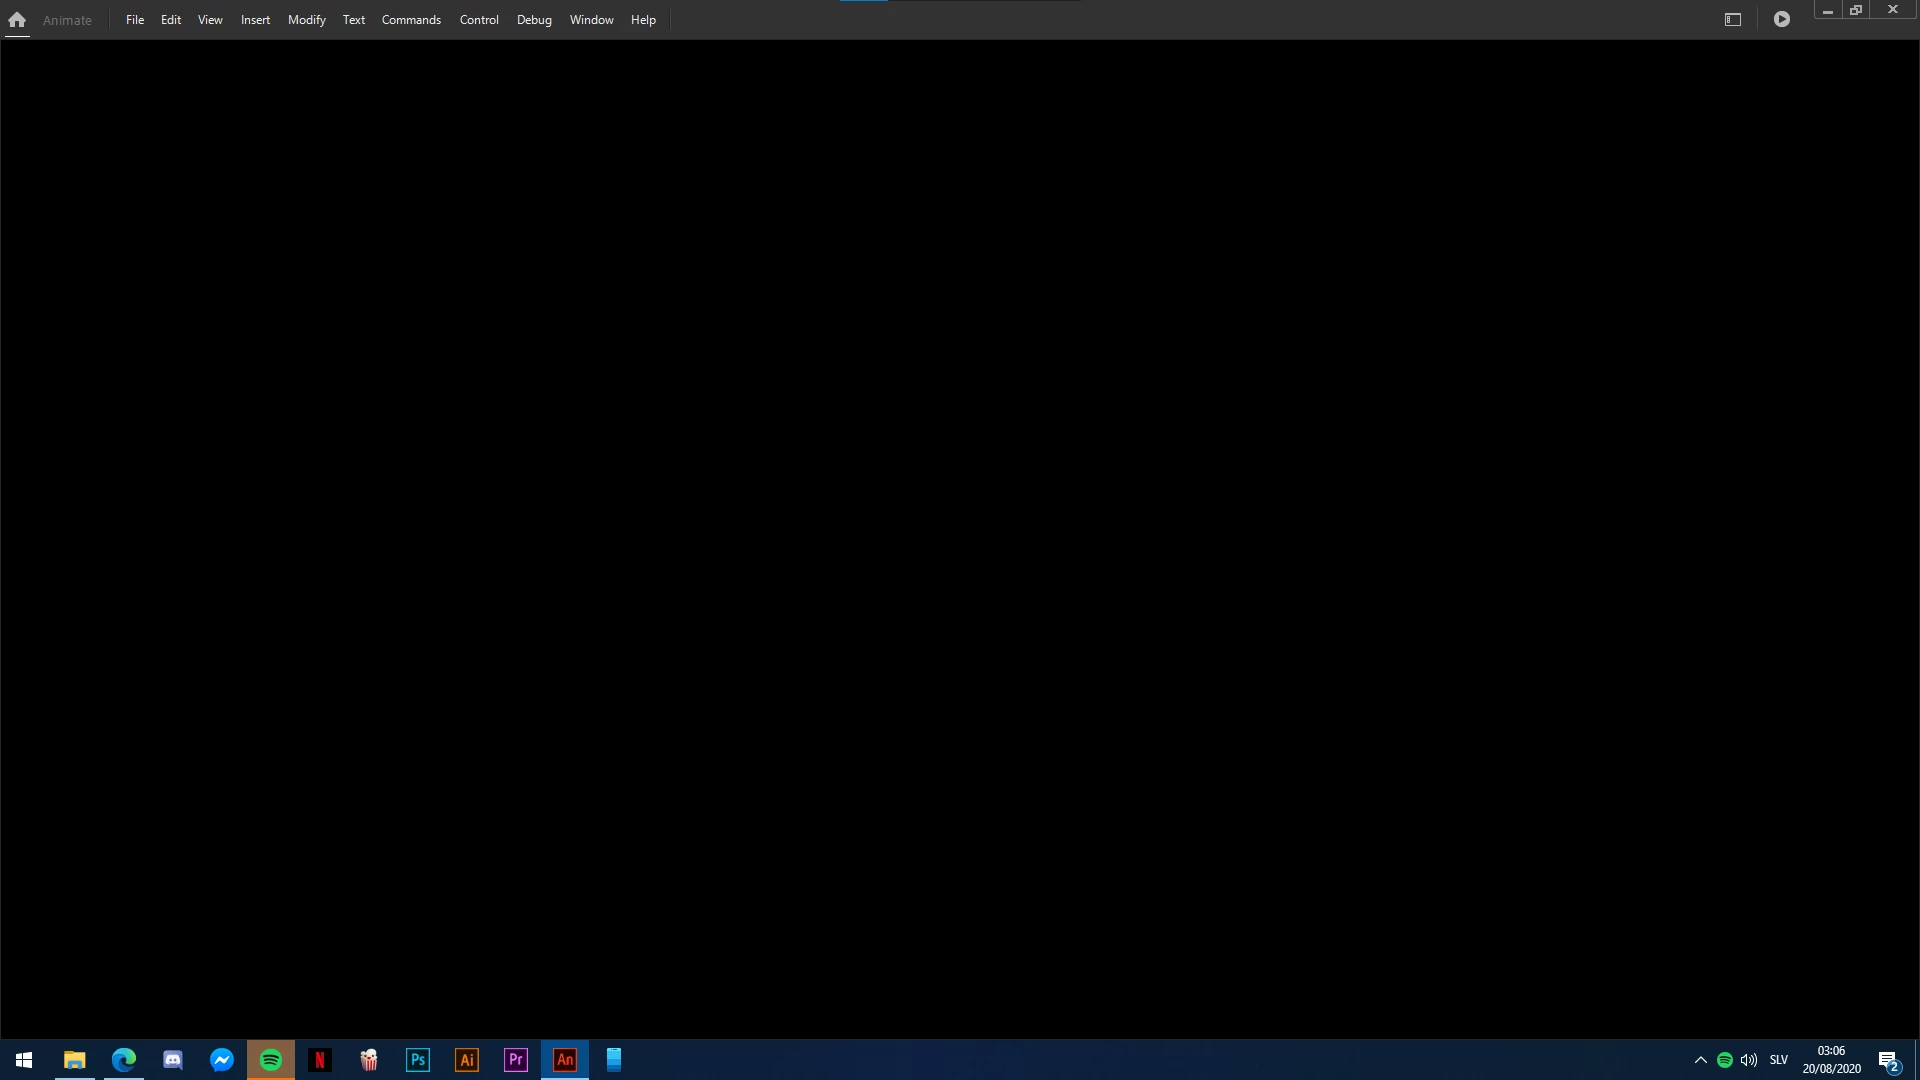Open the Window menu
This screenshot has width=1920, height=1080.
591,20
